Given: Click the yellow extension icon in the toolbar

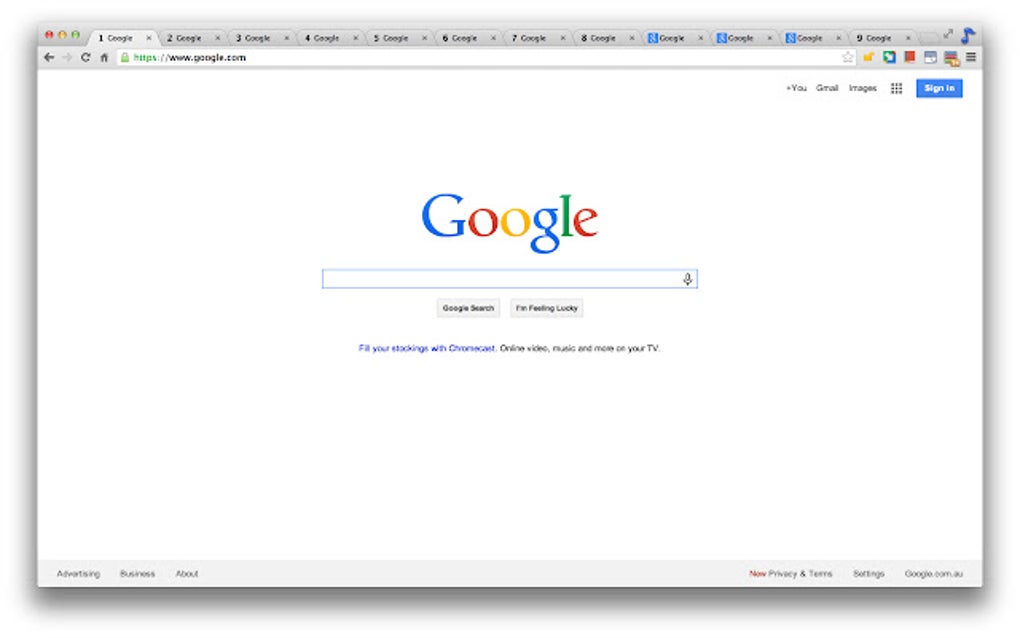Looking at the screenshot, I should point(868,57).
